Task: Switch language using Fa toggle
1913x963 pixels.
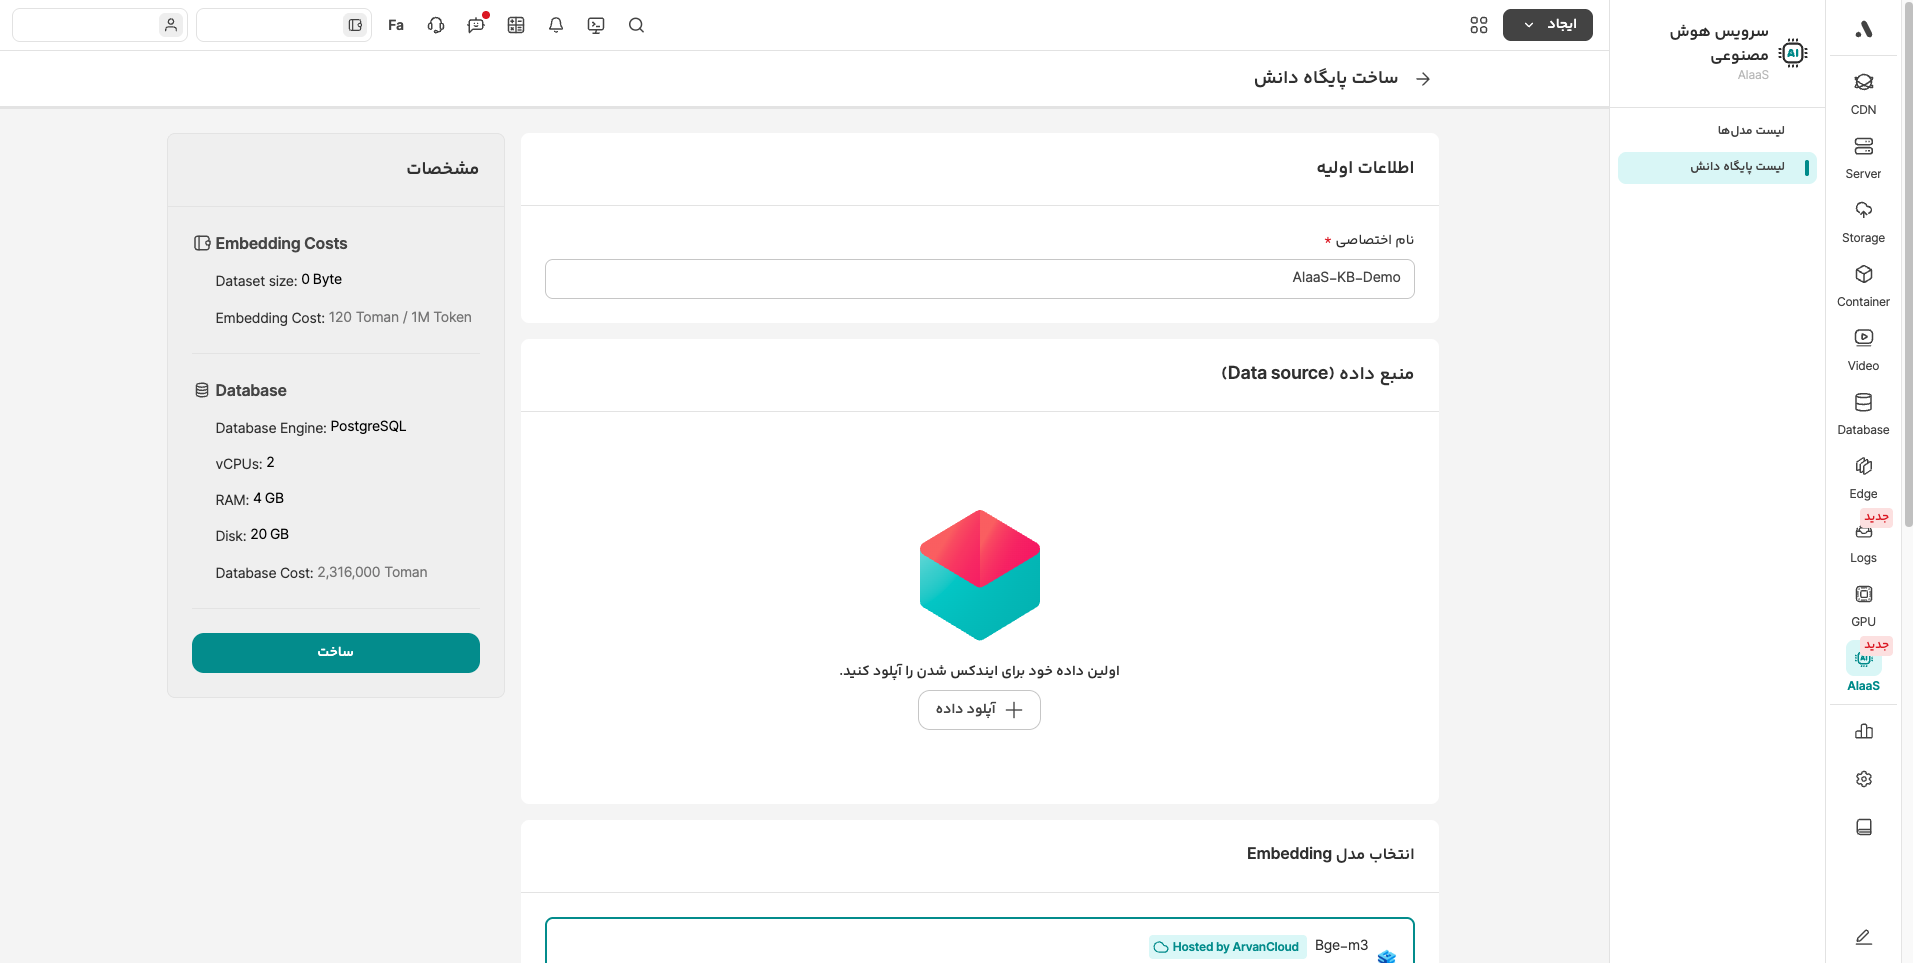Action: (x=396, y=25)
